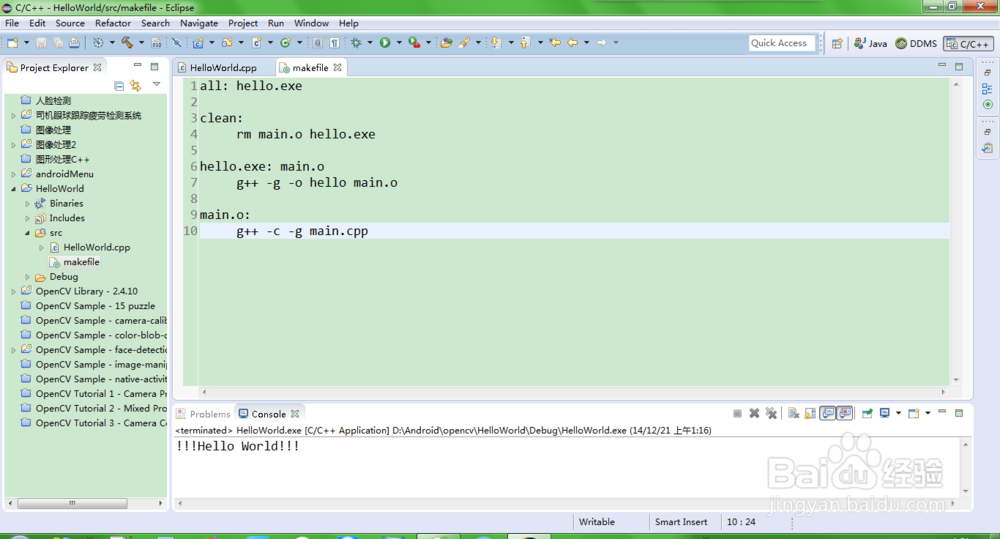
Task: Click Remove All Terminated Launches icon
Action: coord(771,413)
